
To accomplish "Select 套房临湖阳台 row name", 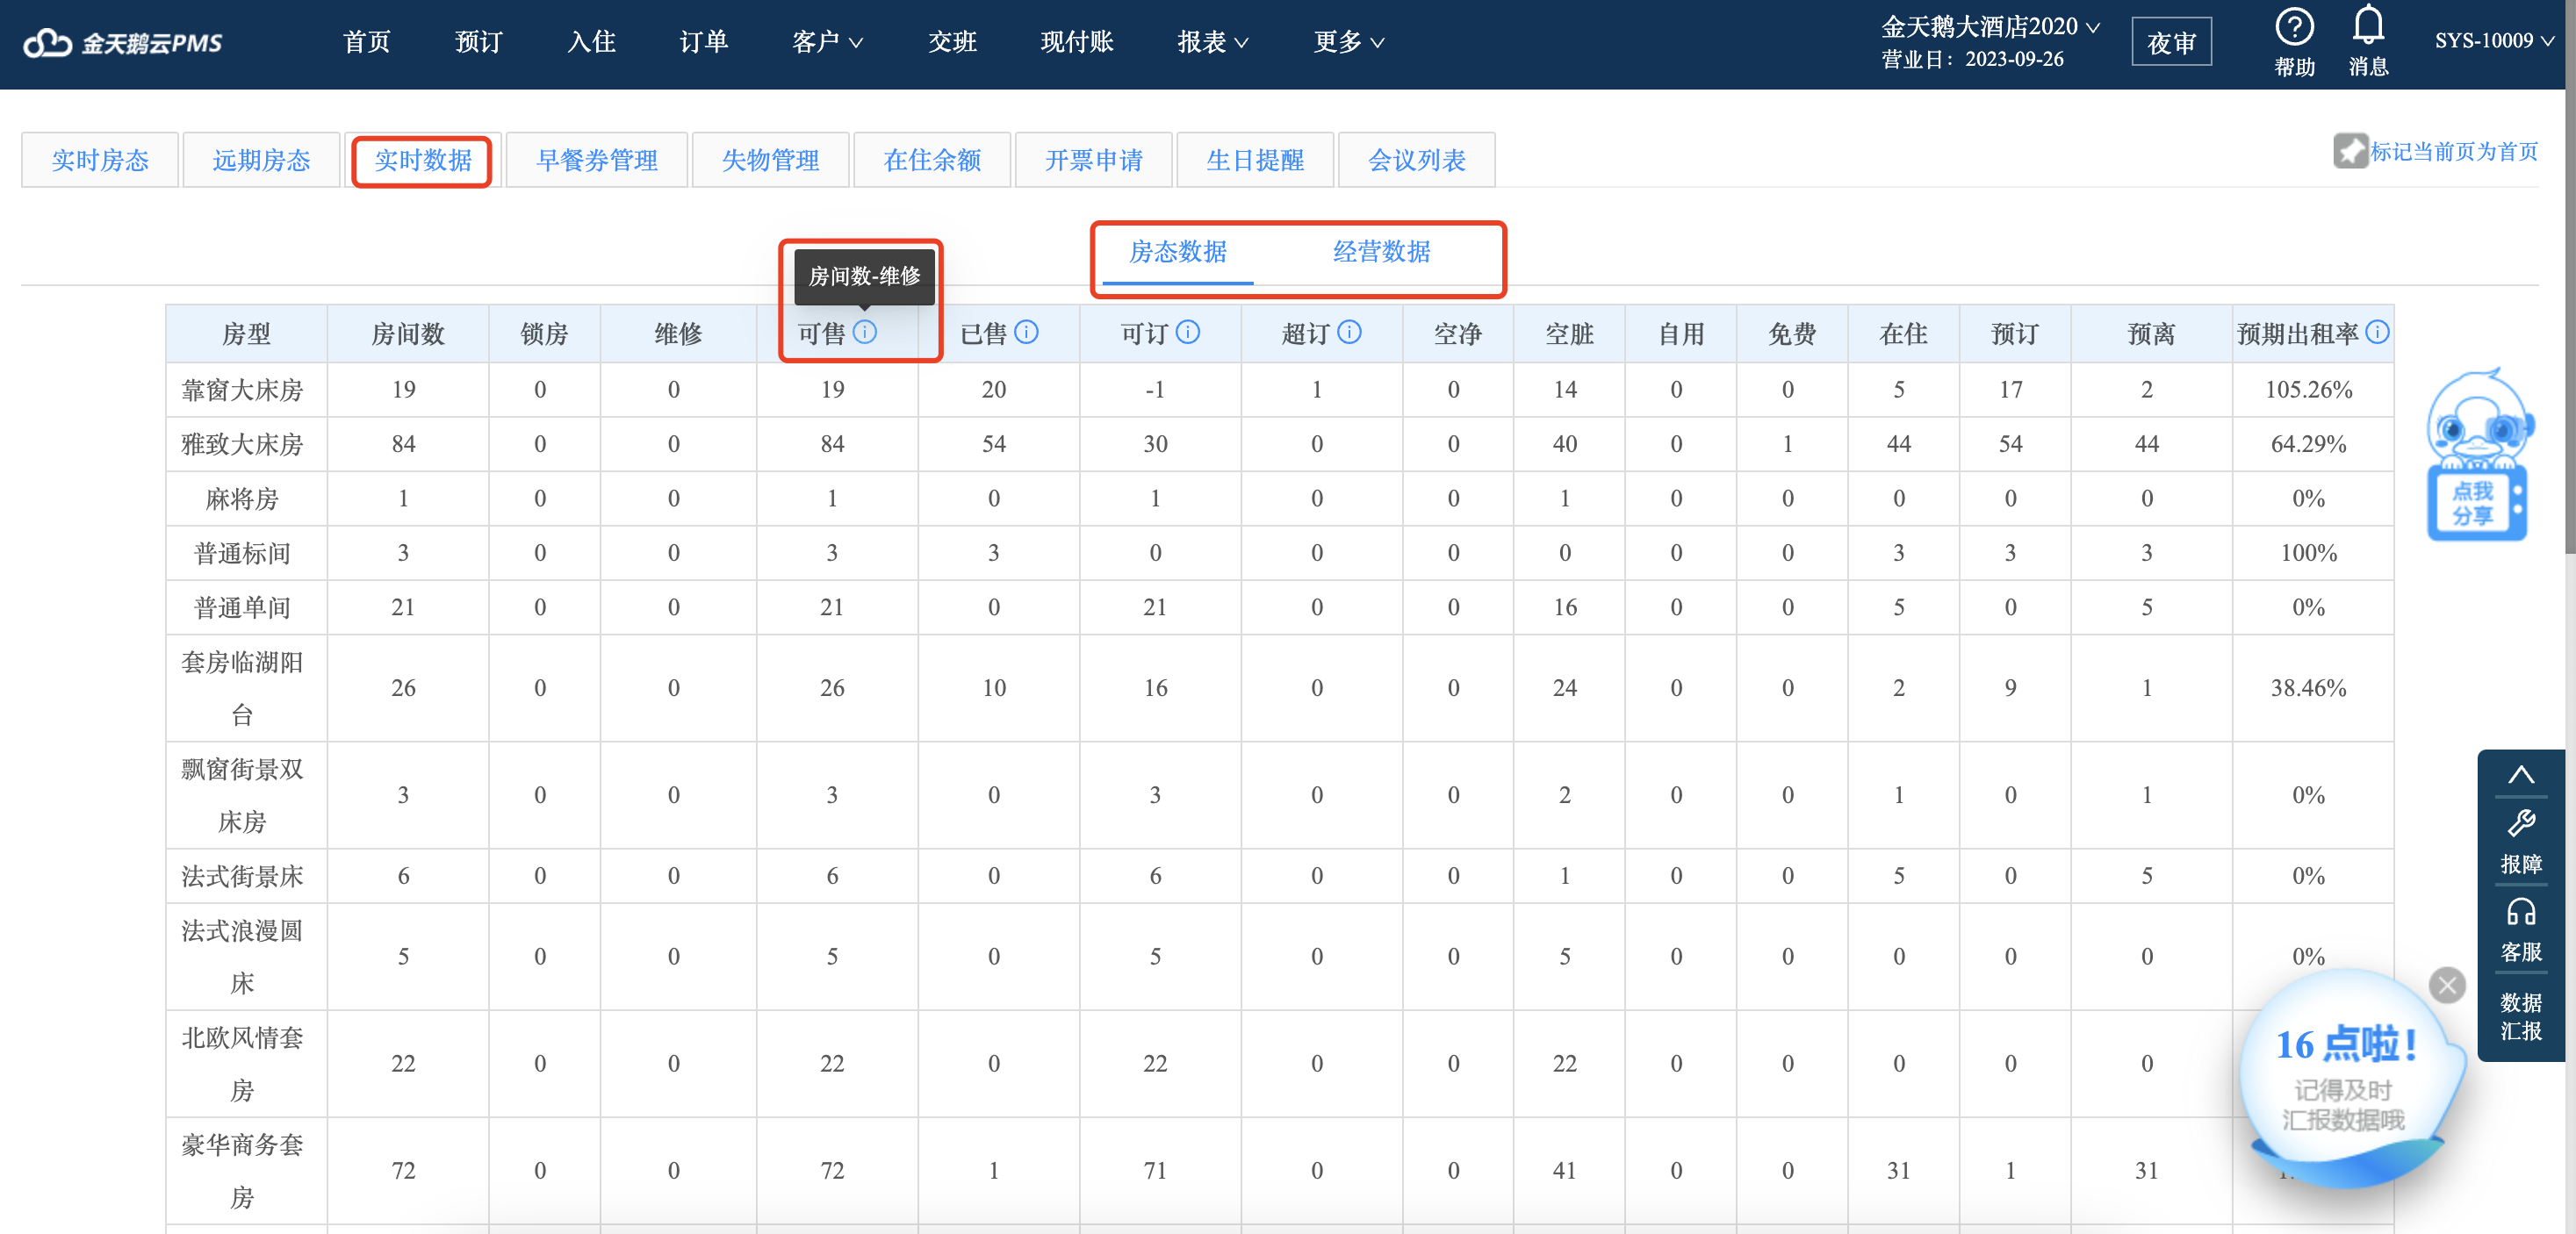I will coord(242,688).
